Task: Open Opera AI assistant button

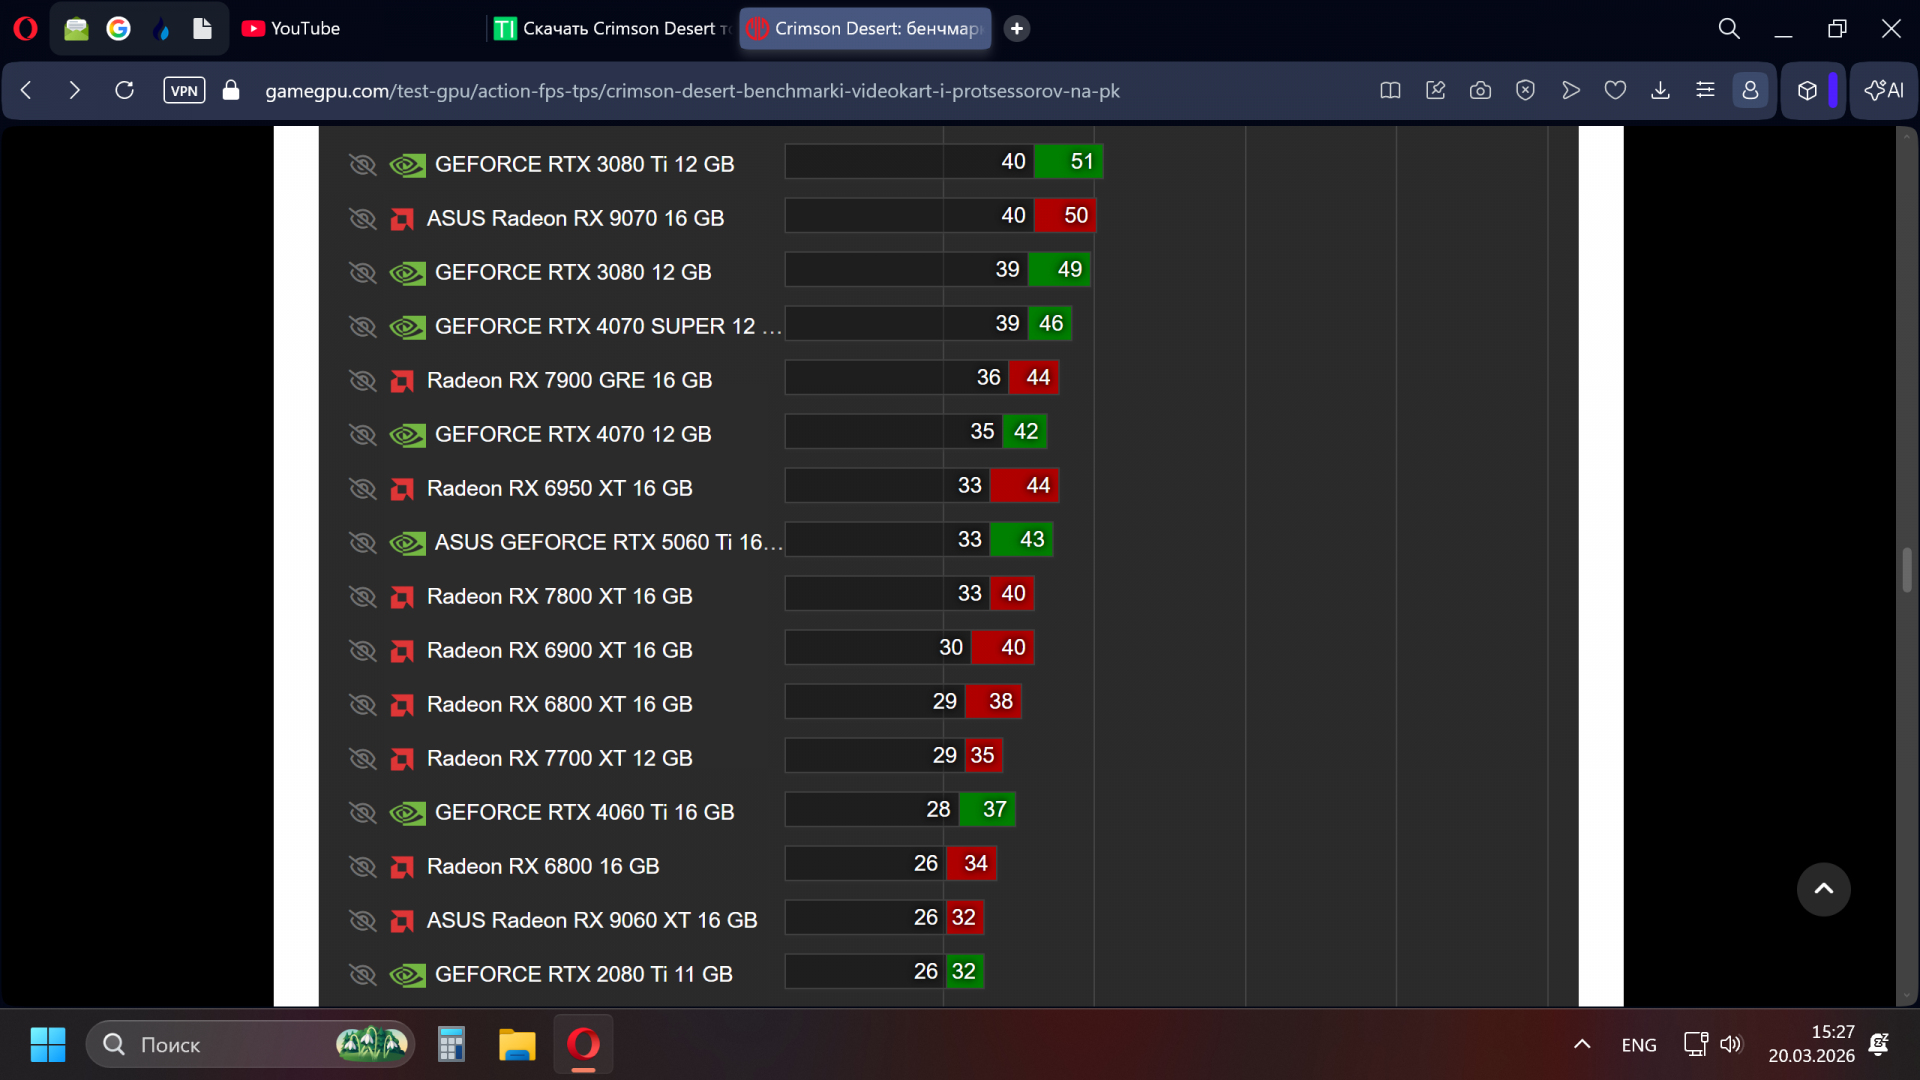Action: 1884,91
